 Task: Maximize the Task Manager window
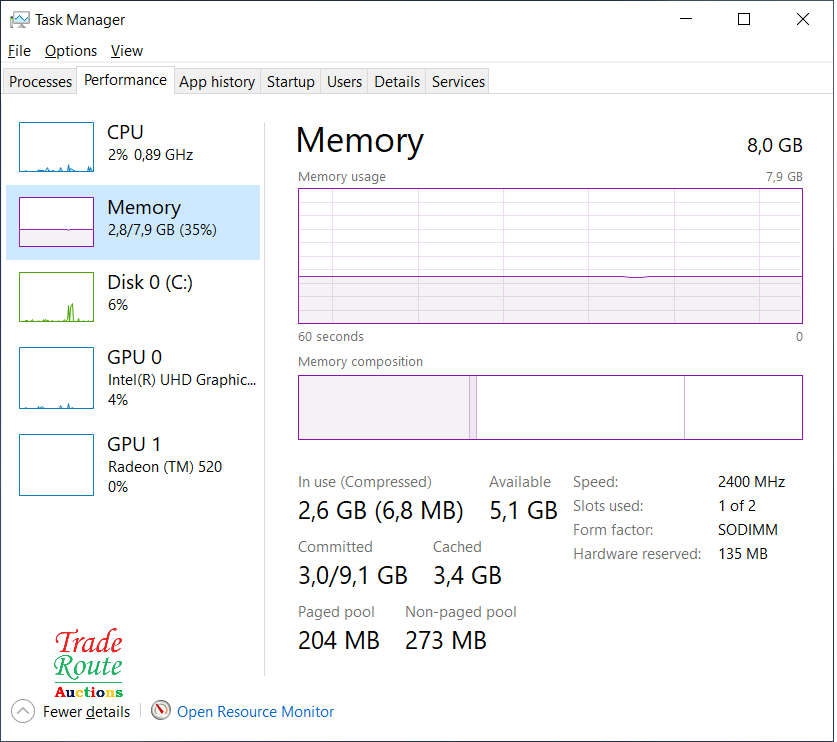[744, 19]
